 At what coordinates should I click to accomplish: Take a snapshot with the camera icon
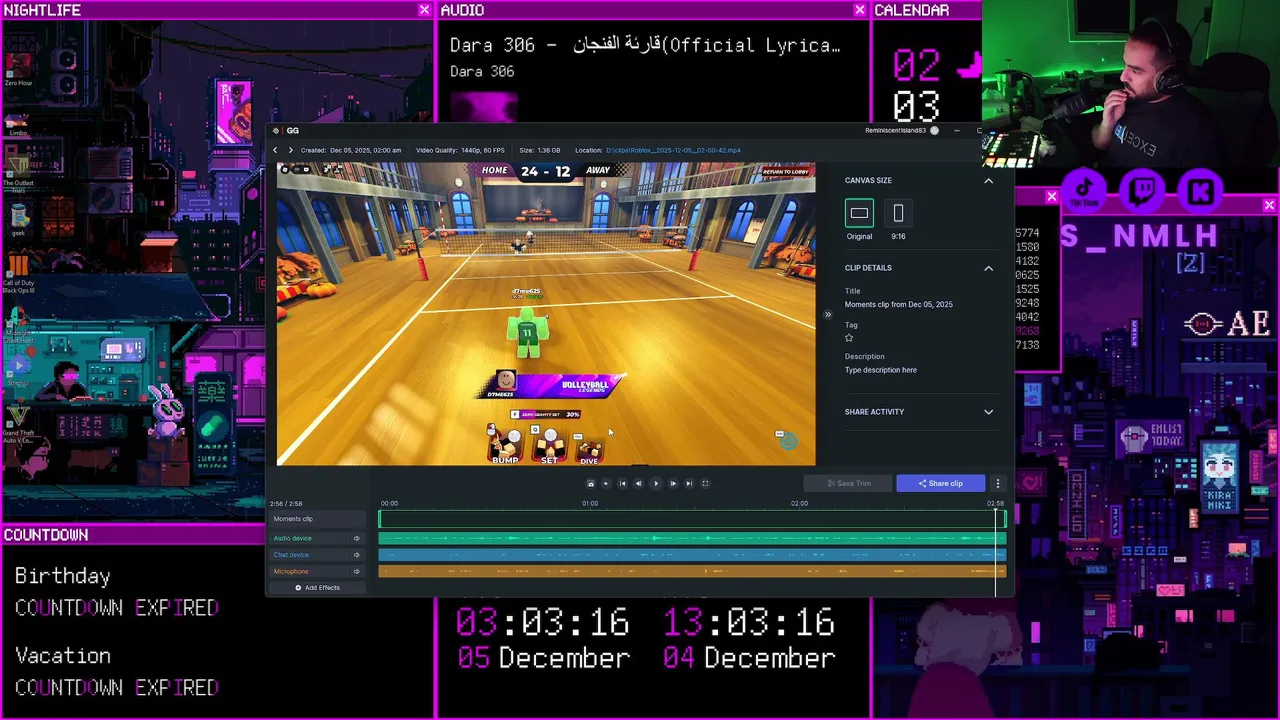pyautogui.click(x=590, y=483)
